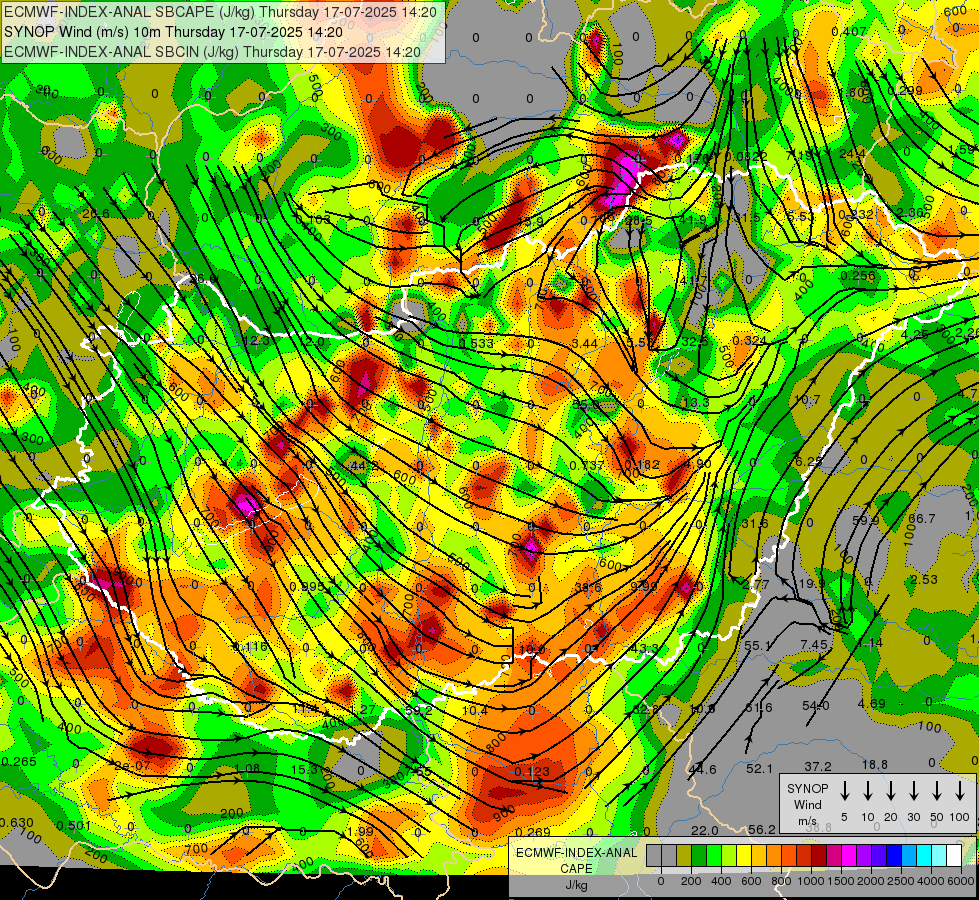Image resolution: width=979 pixels, height=900 pixels.
Task: Click the 2.53 value on the map
Action: [923, 579]
